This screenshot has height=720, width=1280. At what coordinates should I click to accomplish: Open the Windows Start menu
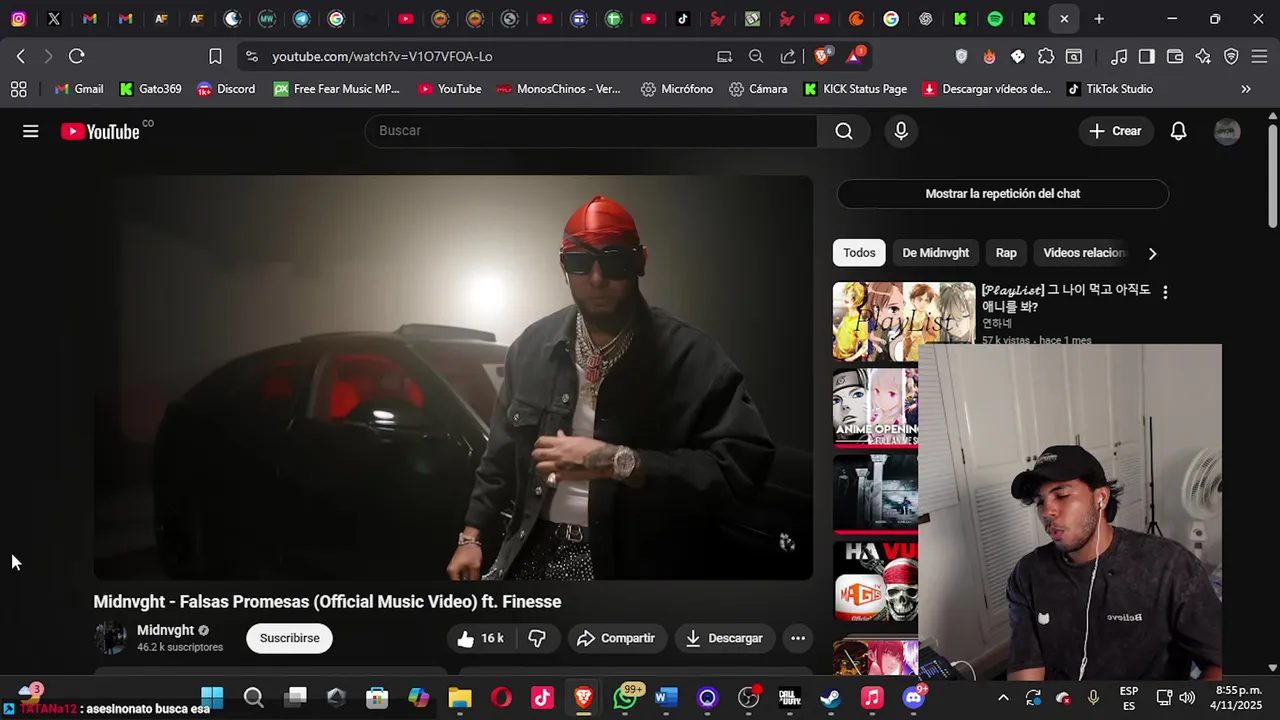(212, 698)
